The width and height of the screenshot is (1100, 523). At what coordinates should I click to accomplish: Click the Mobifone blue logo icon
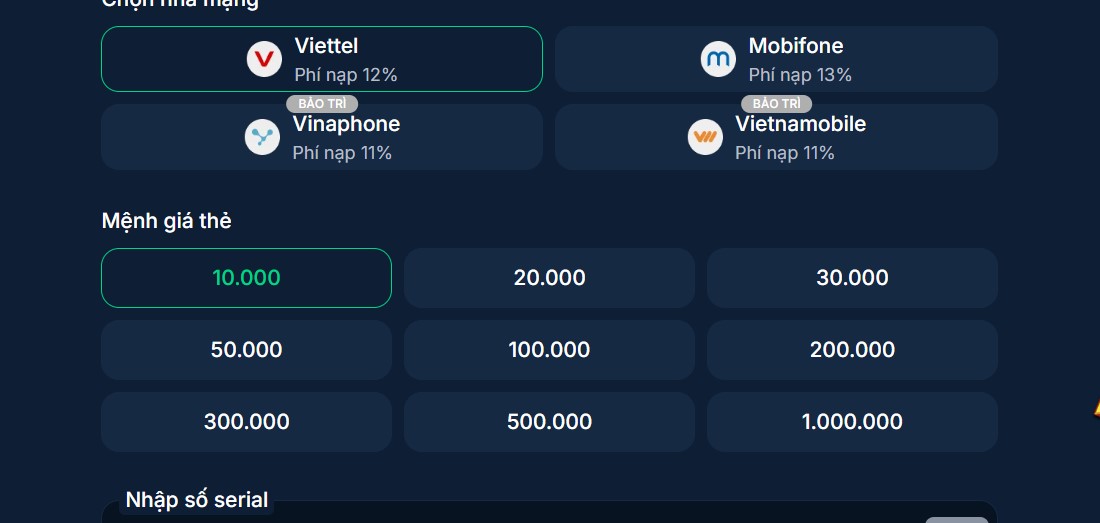coord(718,59)
